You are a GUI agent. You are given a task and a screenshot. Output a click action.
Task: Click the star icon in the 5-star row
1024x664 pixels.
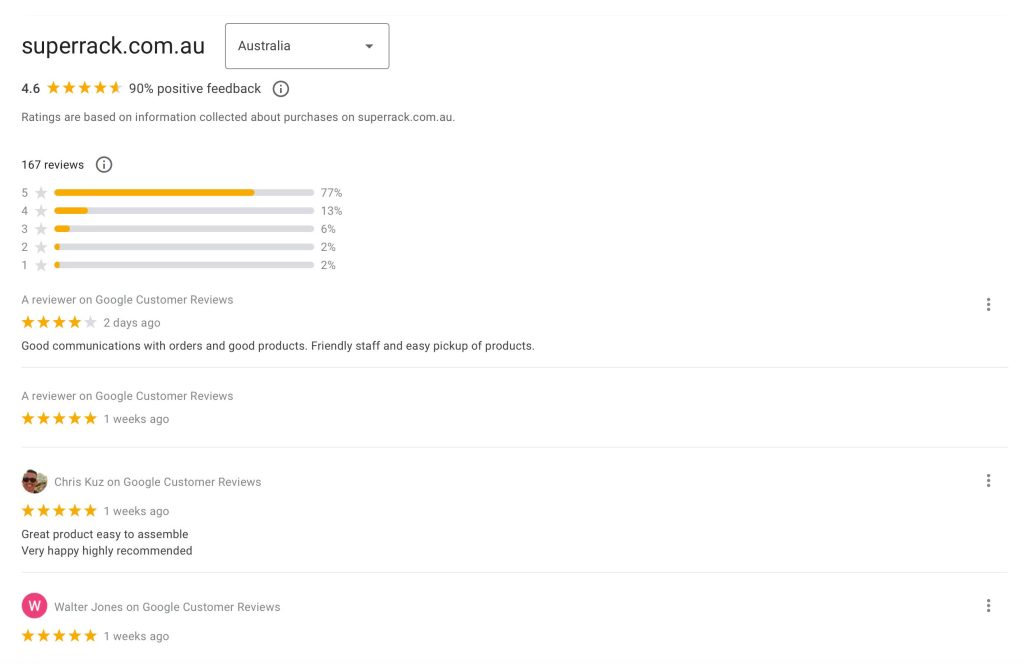(x=40, y=192)
